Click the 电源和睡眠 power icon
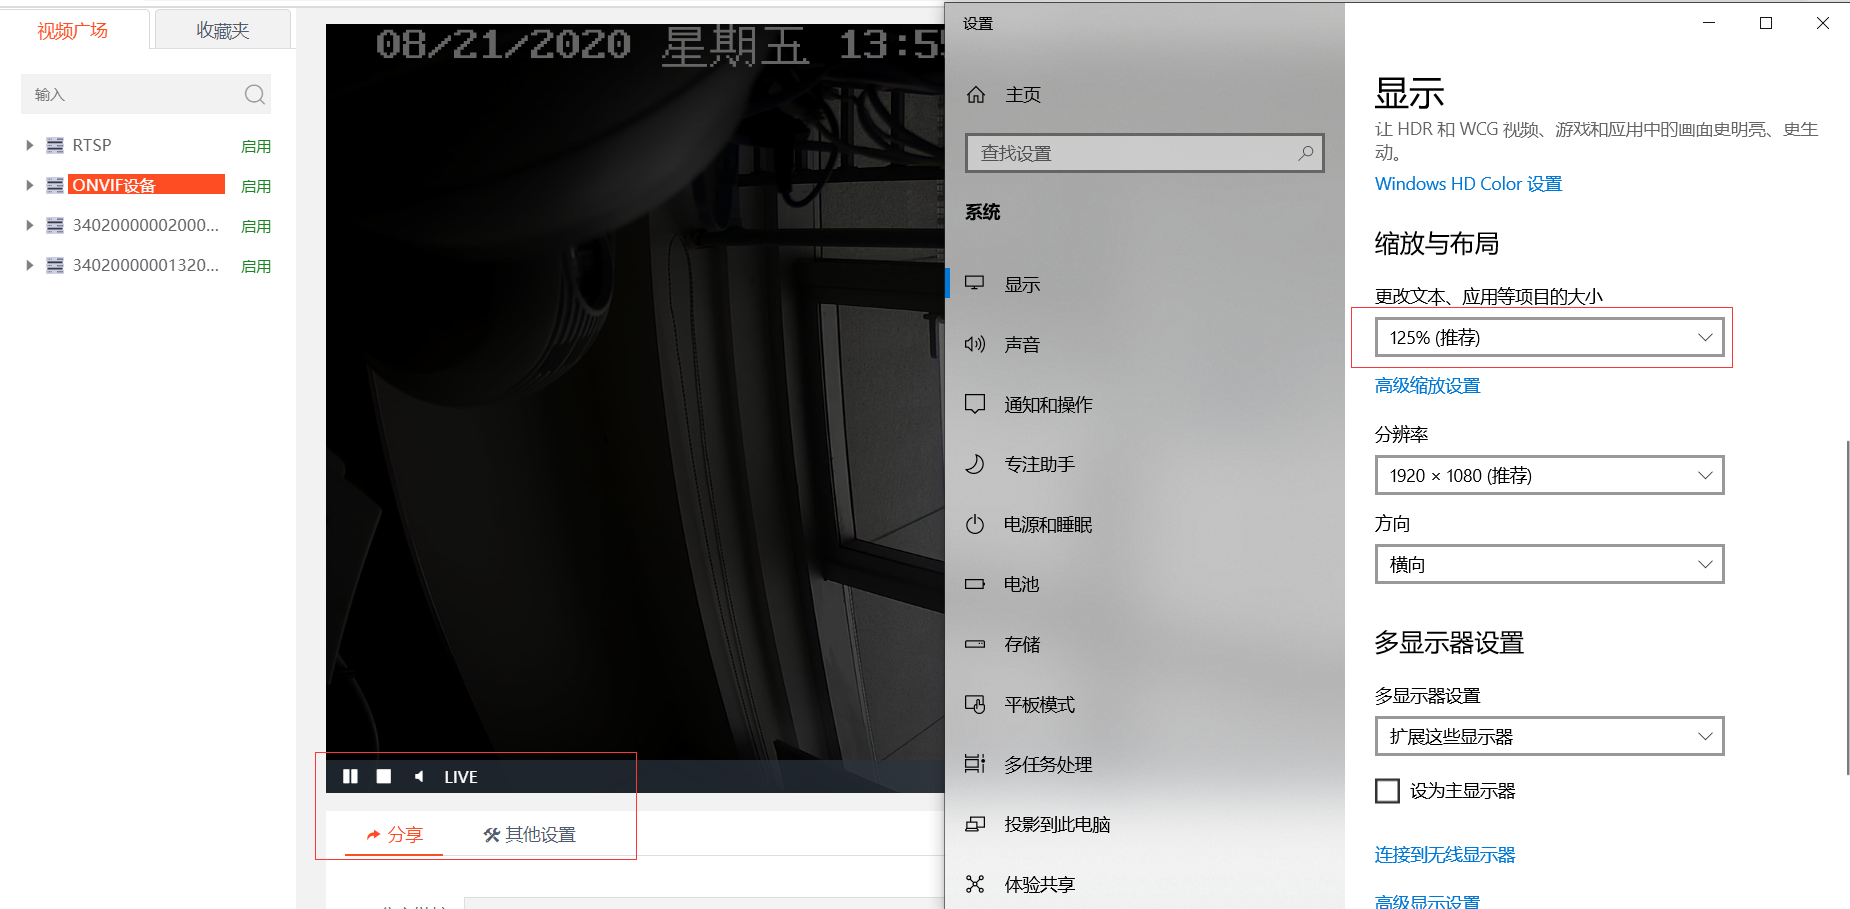1850x909 pixels. [x=975, y=524]
